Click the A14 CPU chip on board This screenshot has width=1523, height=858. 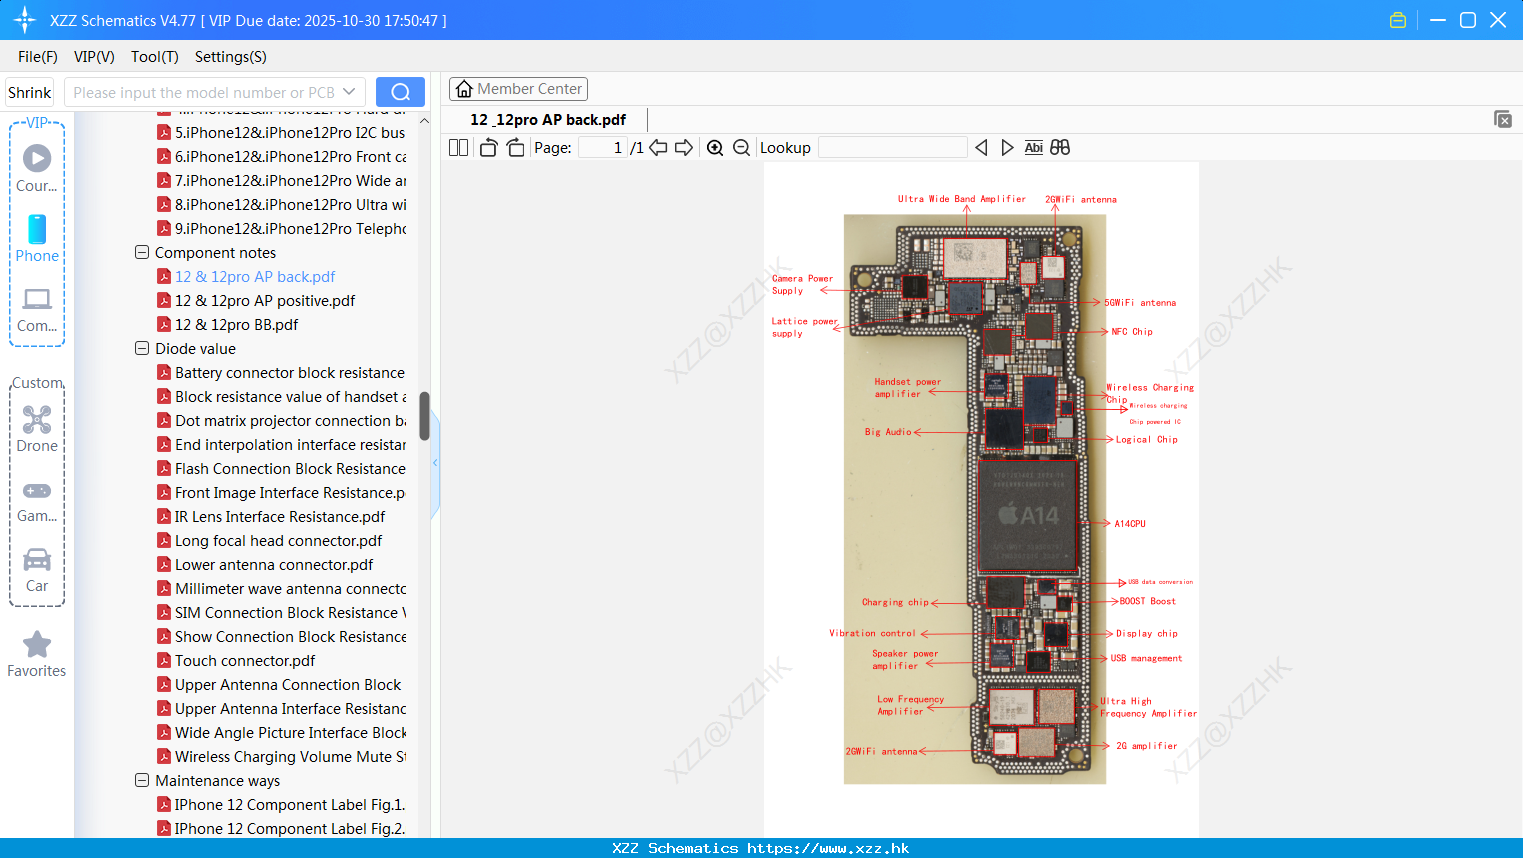tap(1027, 515)
